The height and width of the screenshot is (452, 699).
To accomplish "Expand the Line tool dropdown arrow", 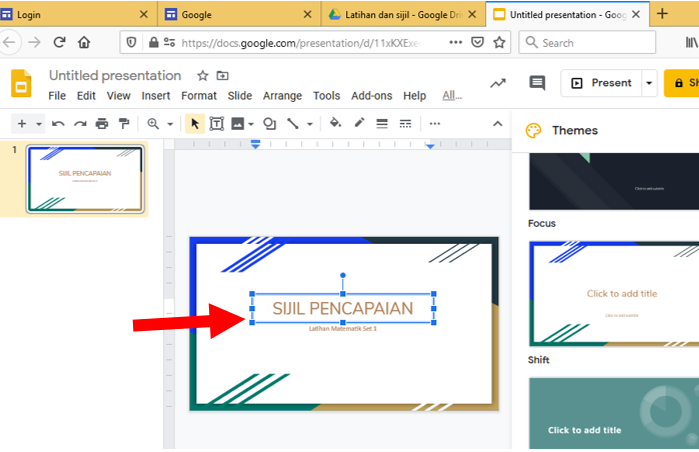I will point(310,124).
